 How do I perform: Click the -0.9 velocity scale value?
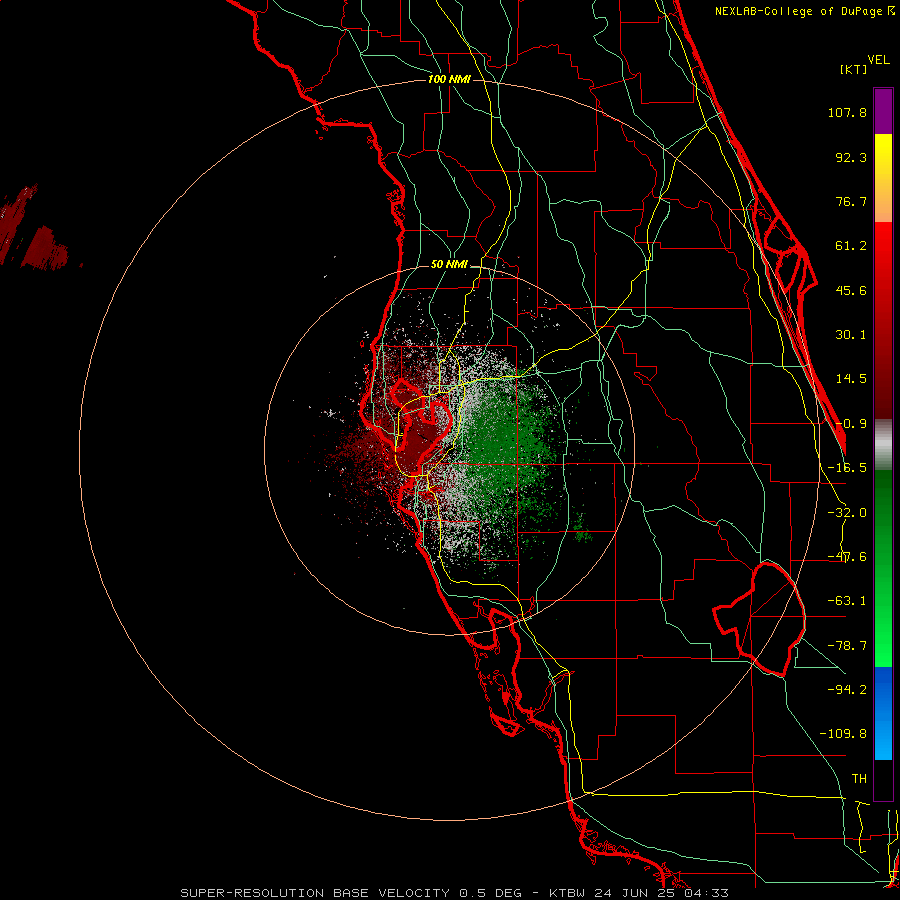[x=851, y=424]
